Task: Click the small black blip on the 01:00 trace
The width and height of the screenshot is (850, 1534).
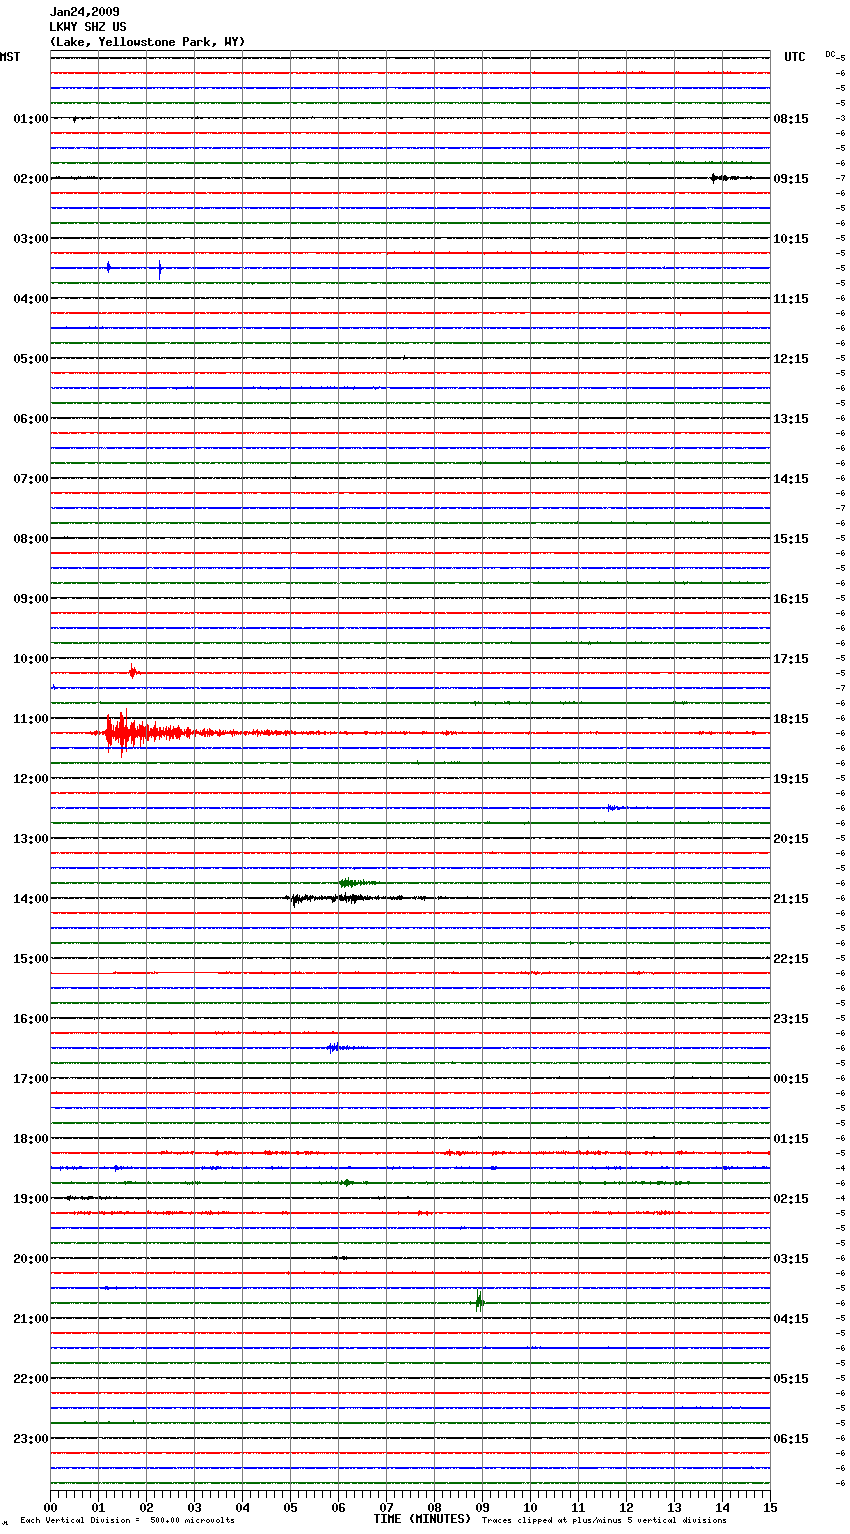Action: point(74,119)
